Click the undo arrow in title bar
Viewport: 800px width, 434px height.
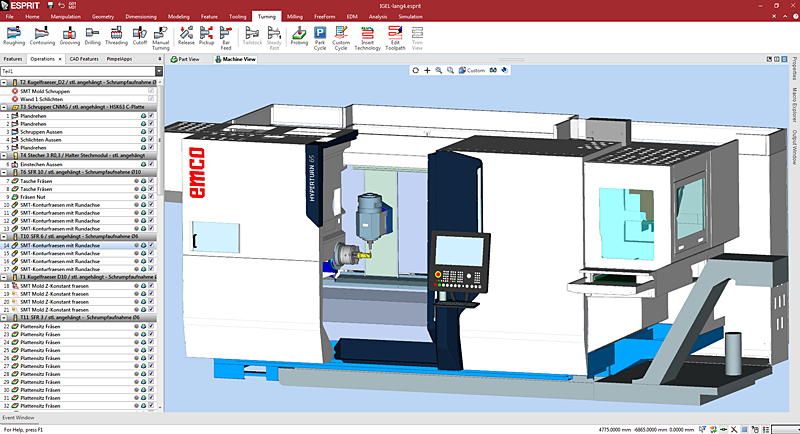[62, 6]
